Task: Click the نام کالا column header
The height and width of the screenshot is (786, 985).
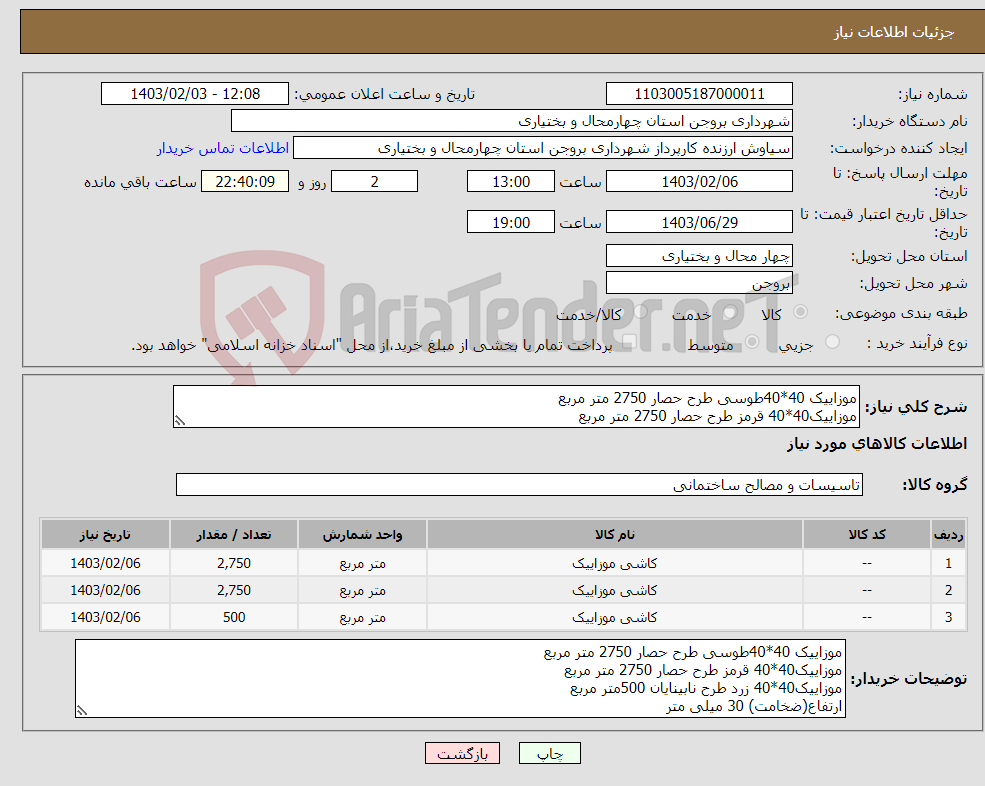Action: point(614,535)
